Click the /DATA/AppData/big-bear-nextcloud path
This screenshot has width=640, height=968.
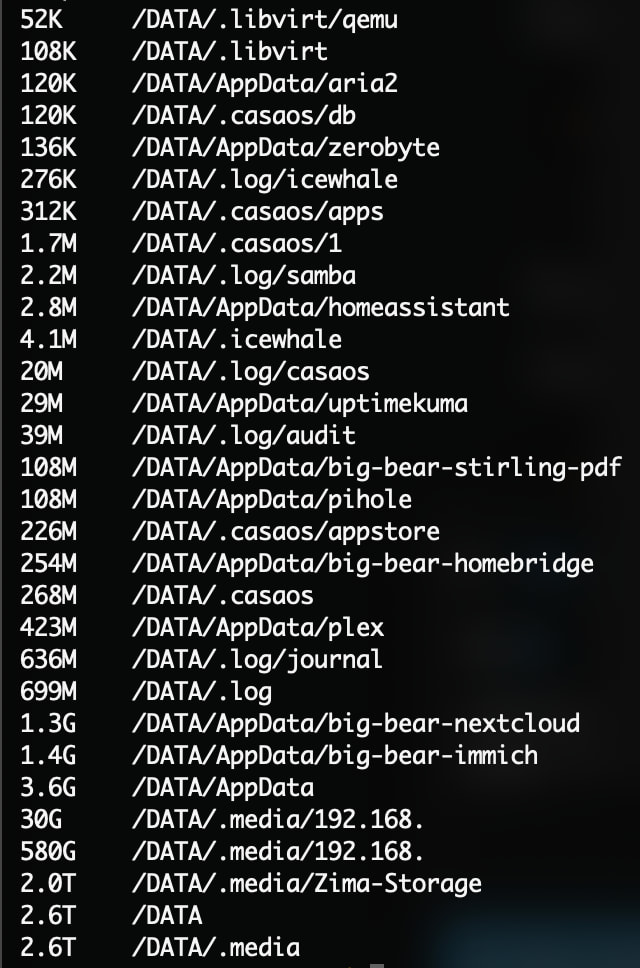tap(355, 723)
